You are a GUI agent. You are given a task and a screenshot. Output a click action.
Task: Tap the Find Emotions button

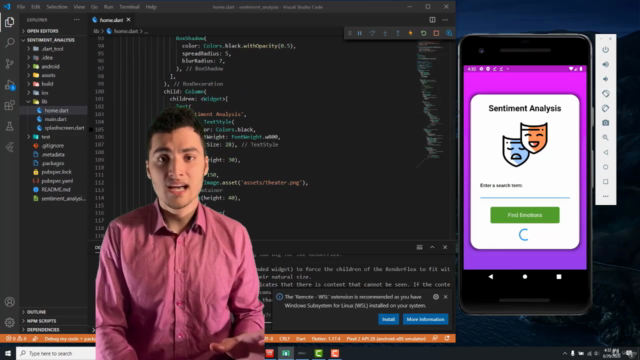[525, 215]
